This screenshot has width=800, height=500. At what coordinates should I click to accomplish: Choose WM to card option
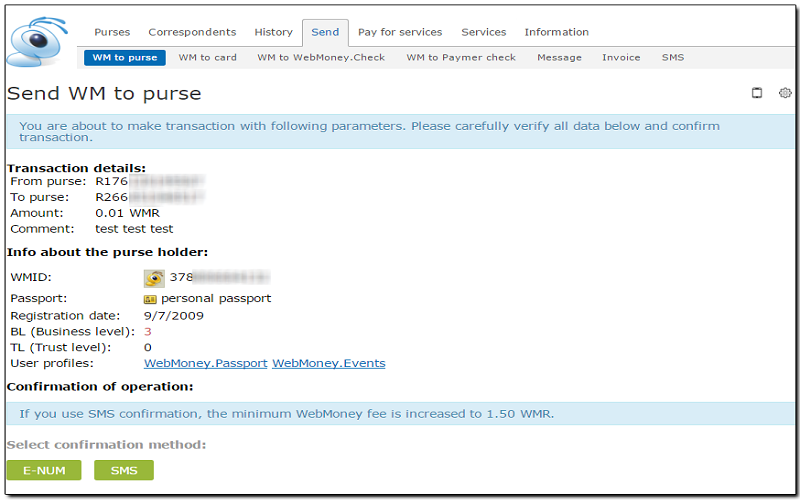point(208,58)
